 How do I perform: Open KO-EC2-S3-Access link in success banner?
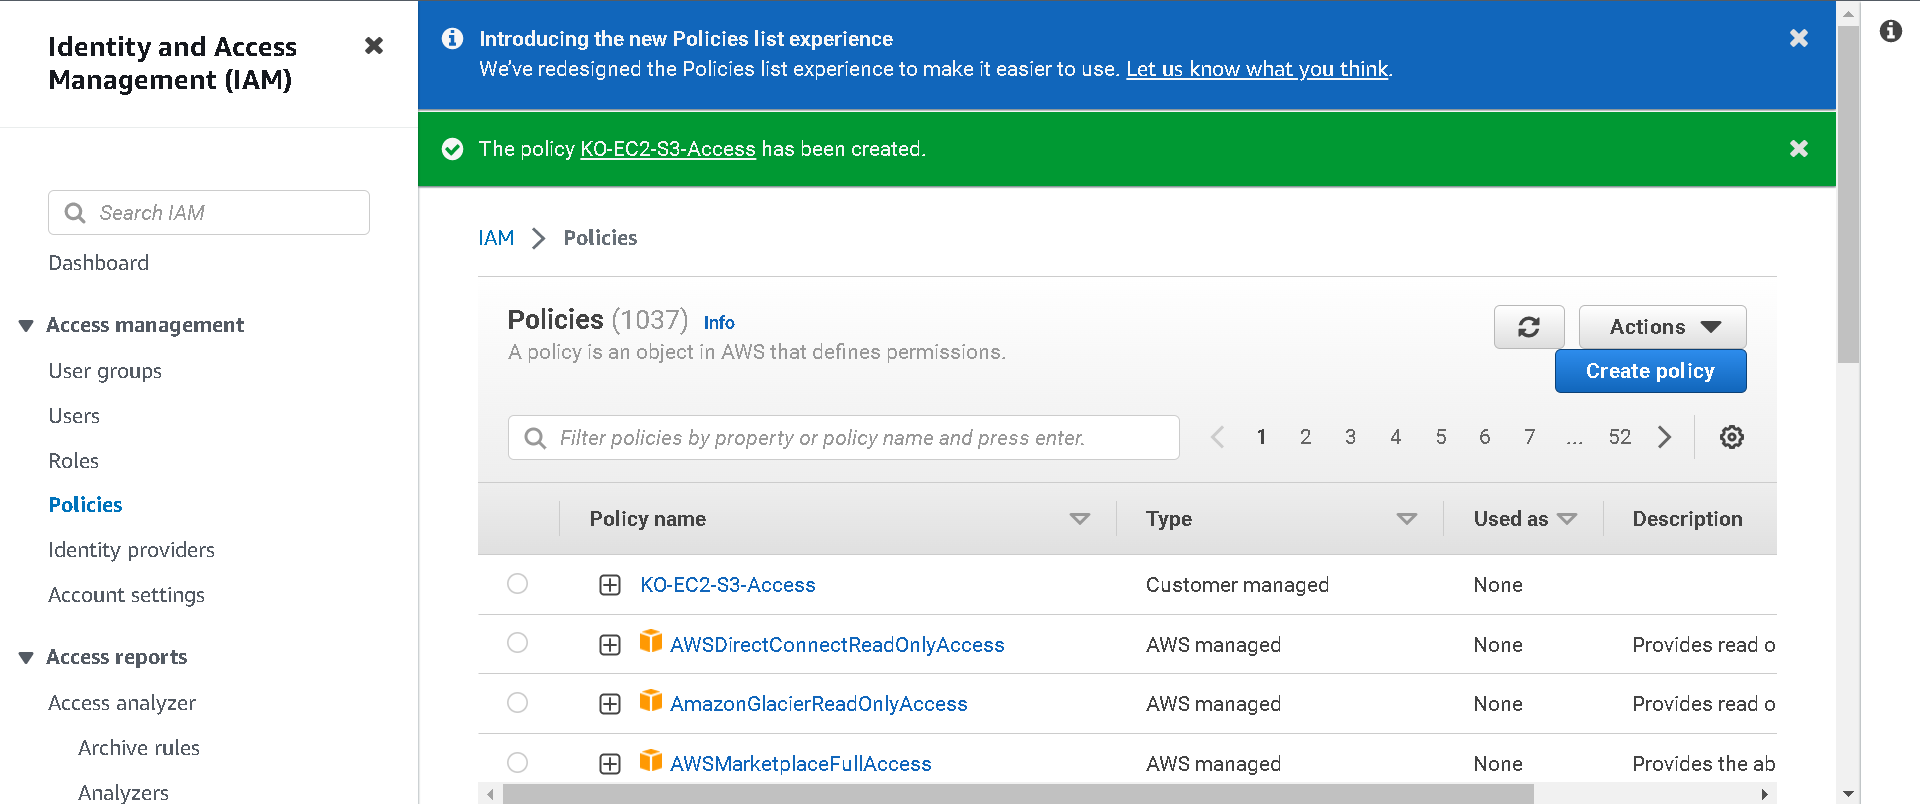[x=667, y=149]
